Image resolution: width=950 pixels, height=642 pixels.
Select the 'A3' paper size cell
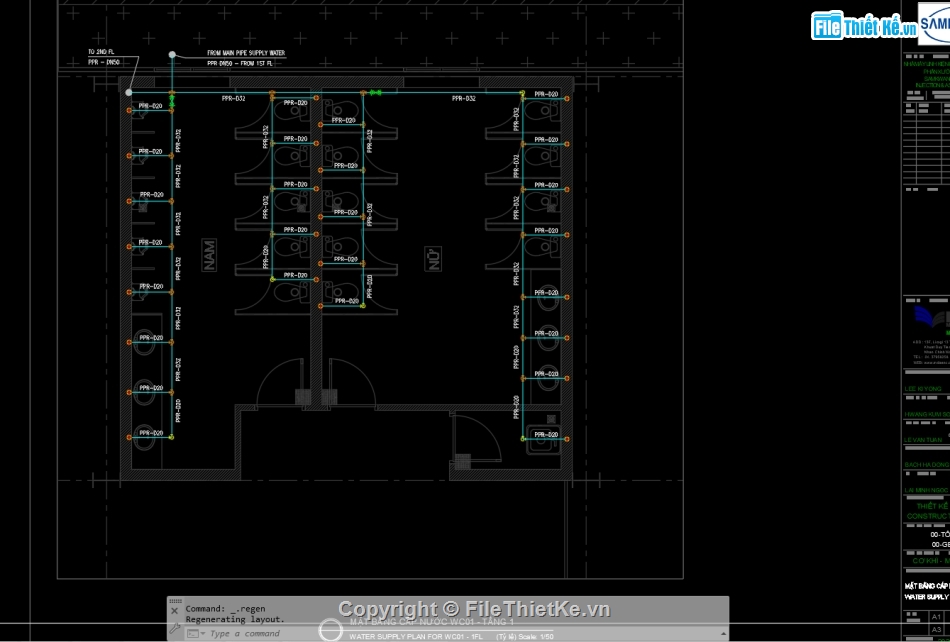click(x=937, y=630)
